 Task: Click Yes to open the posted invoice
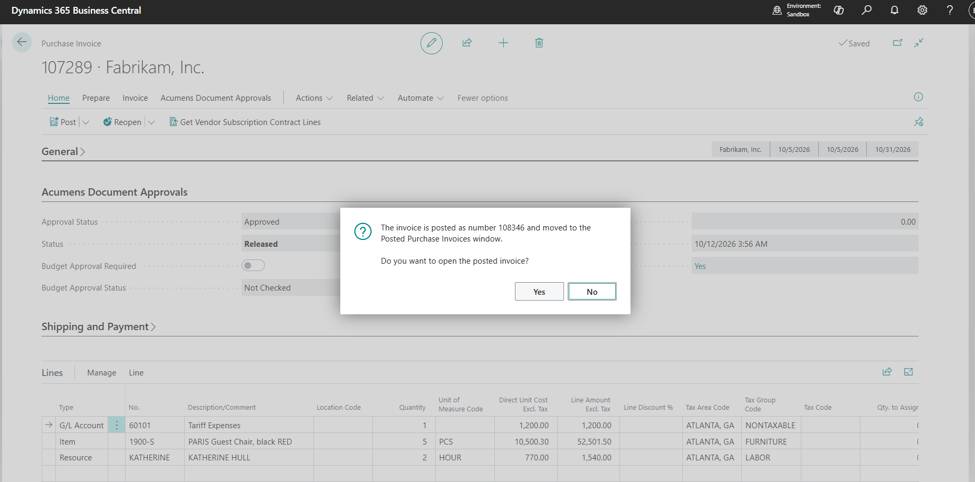click(539, 291)
